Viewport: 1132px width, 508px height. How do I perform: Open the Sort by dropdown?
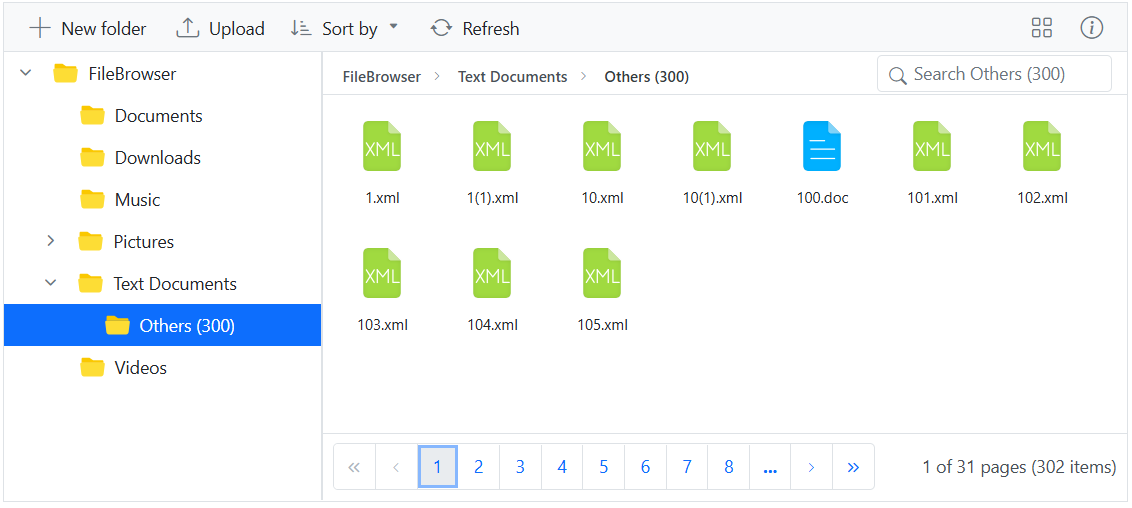344,29
